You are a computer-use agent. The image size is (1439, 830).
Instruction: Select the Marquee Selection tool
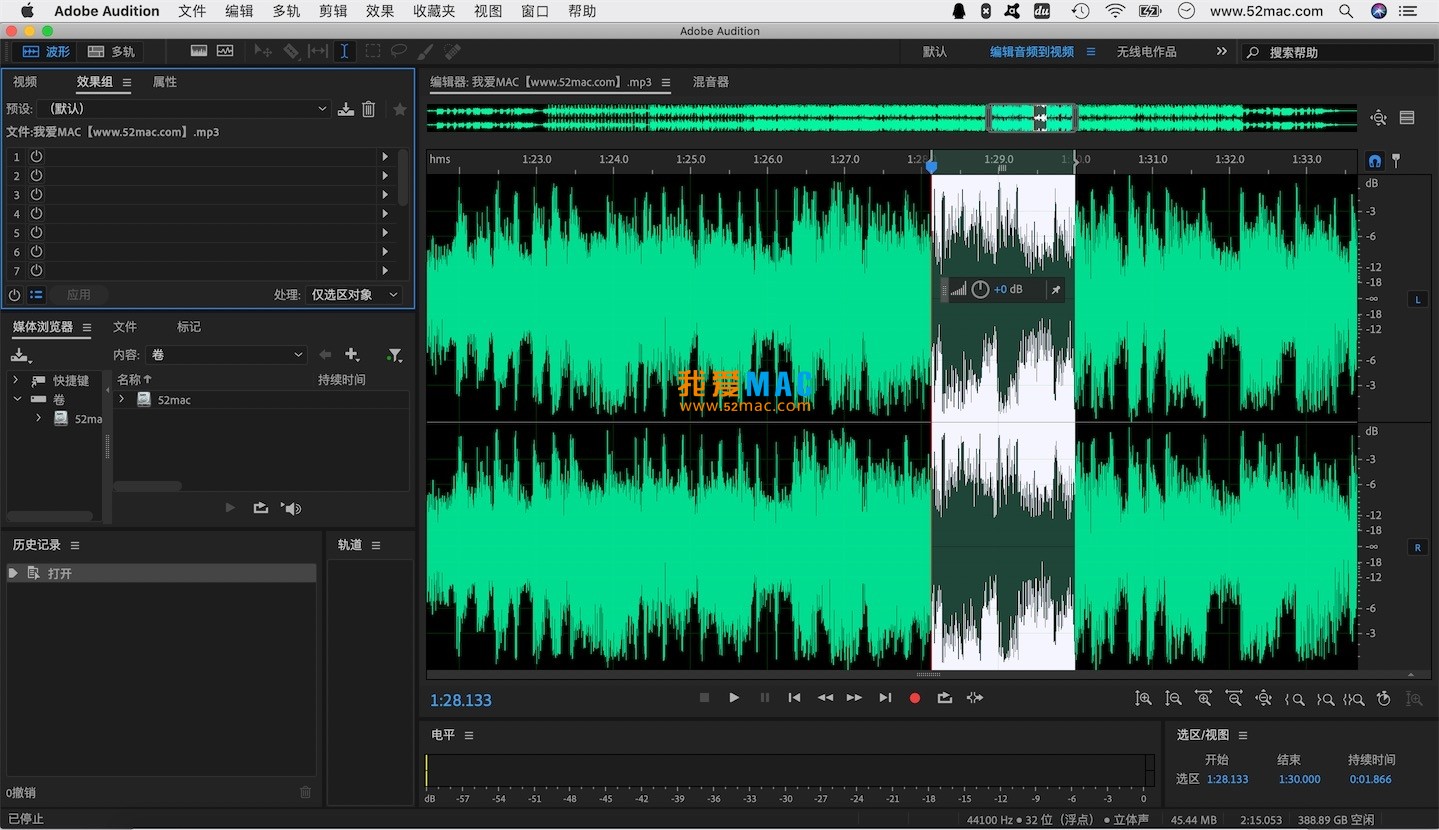(372, 51)
